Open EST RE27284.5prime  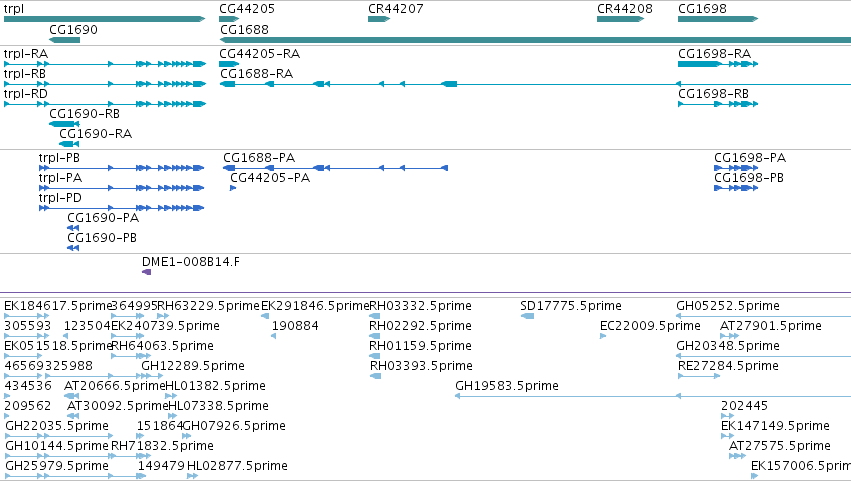(699, 376)
